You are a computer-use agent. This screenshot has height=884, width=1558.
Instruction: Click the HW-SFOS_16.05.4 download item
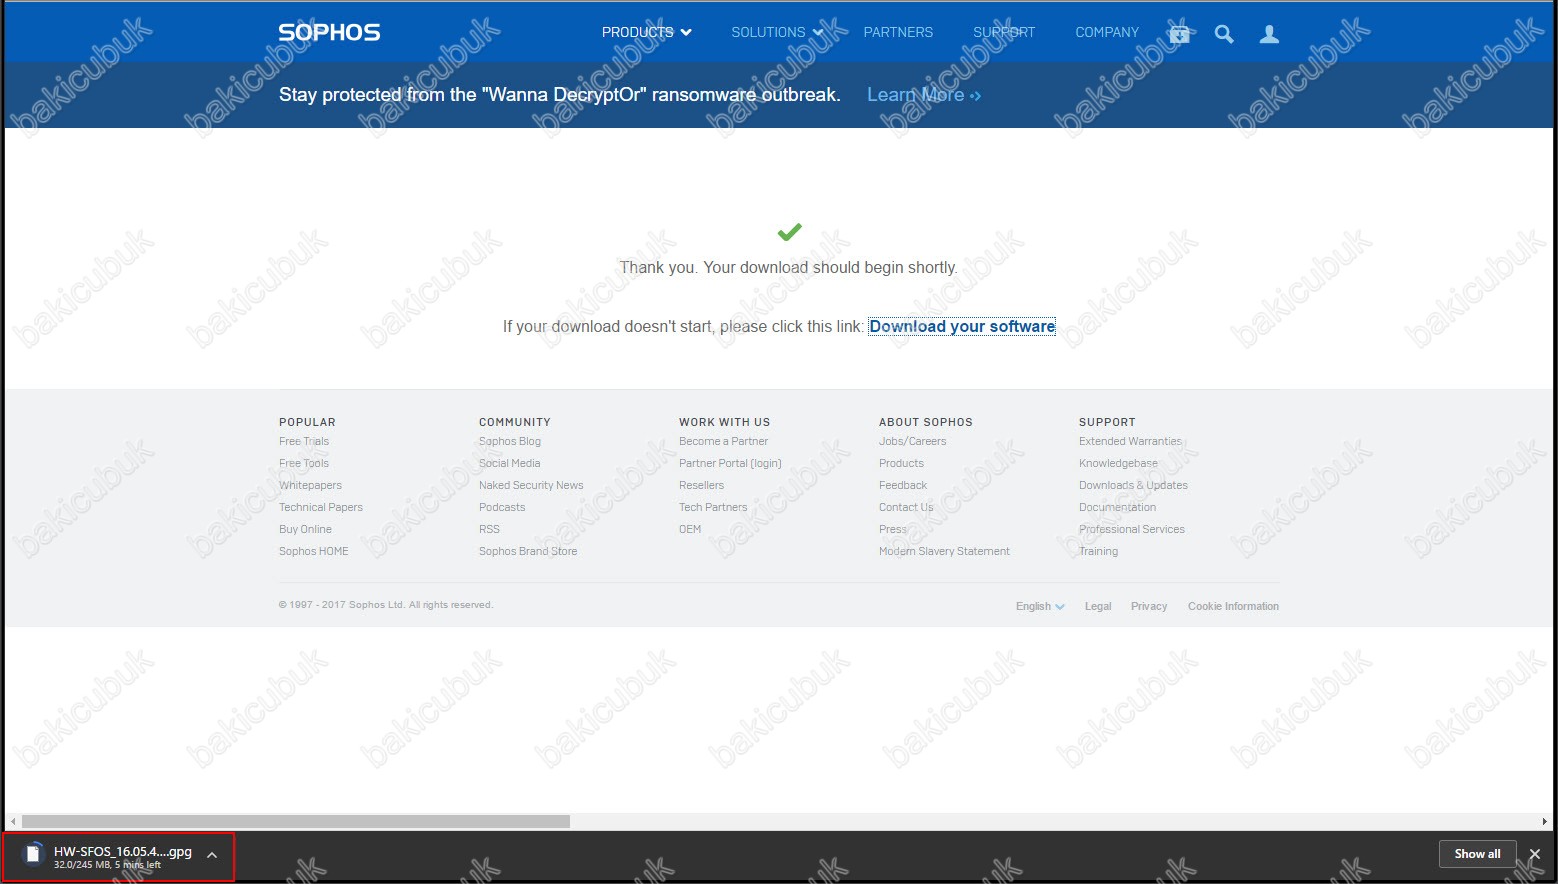pyautogui.click(x=119, y=856)
